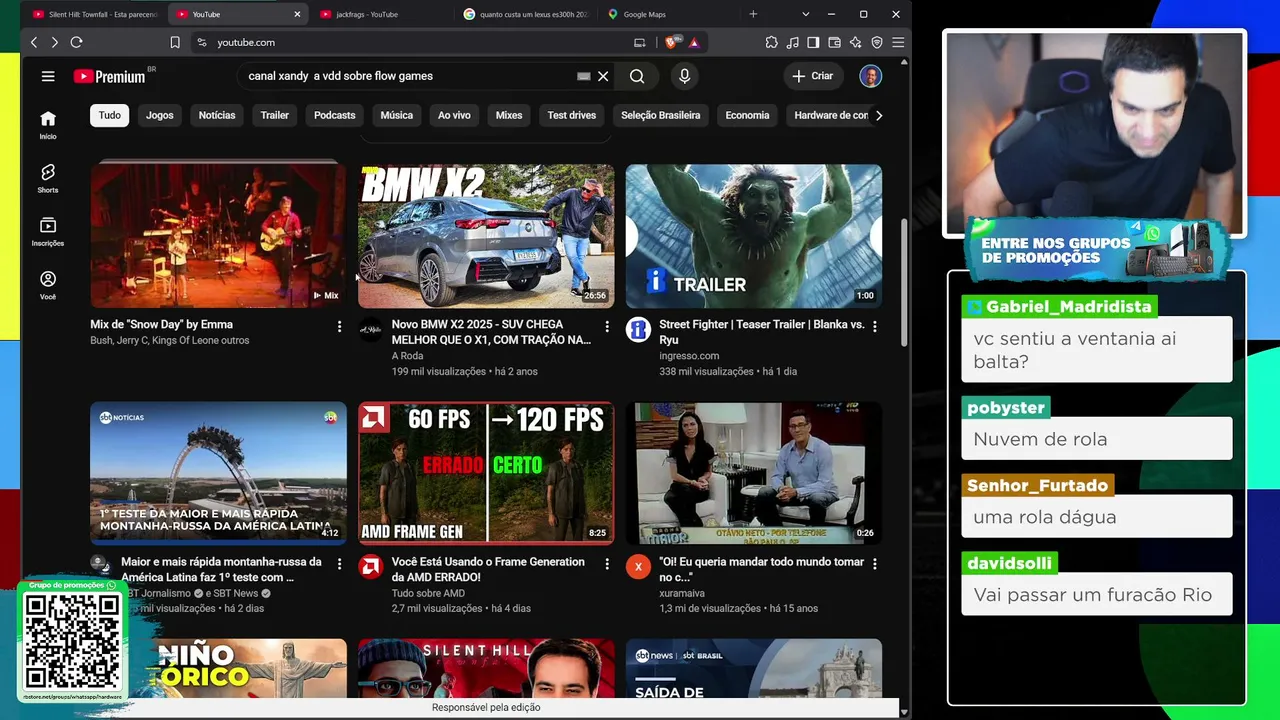Visit the A Roda channel link
This screenshot has width=1280, height=720.
point(407,356)
